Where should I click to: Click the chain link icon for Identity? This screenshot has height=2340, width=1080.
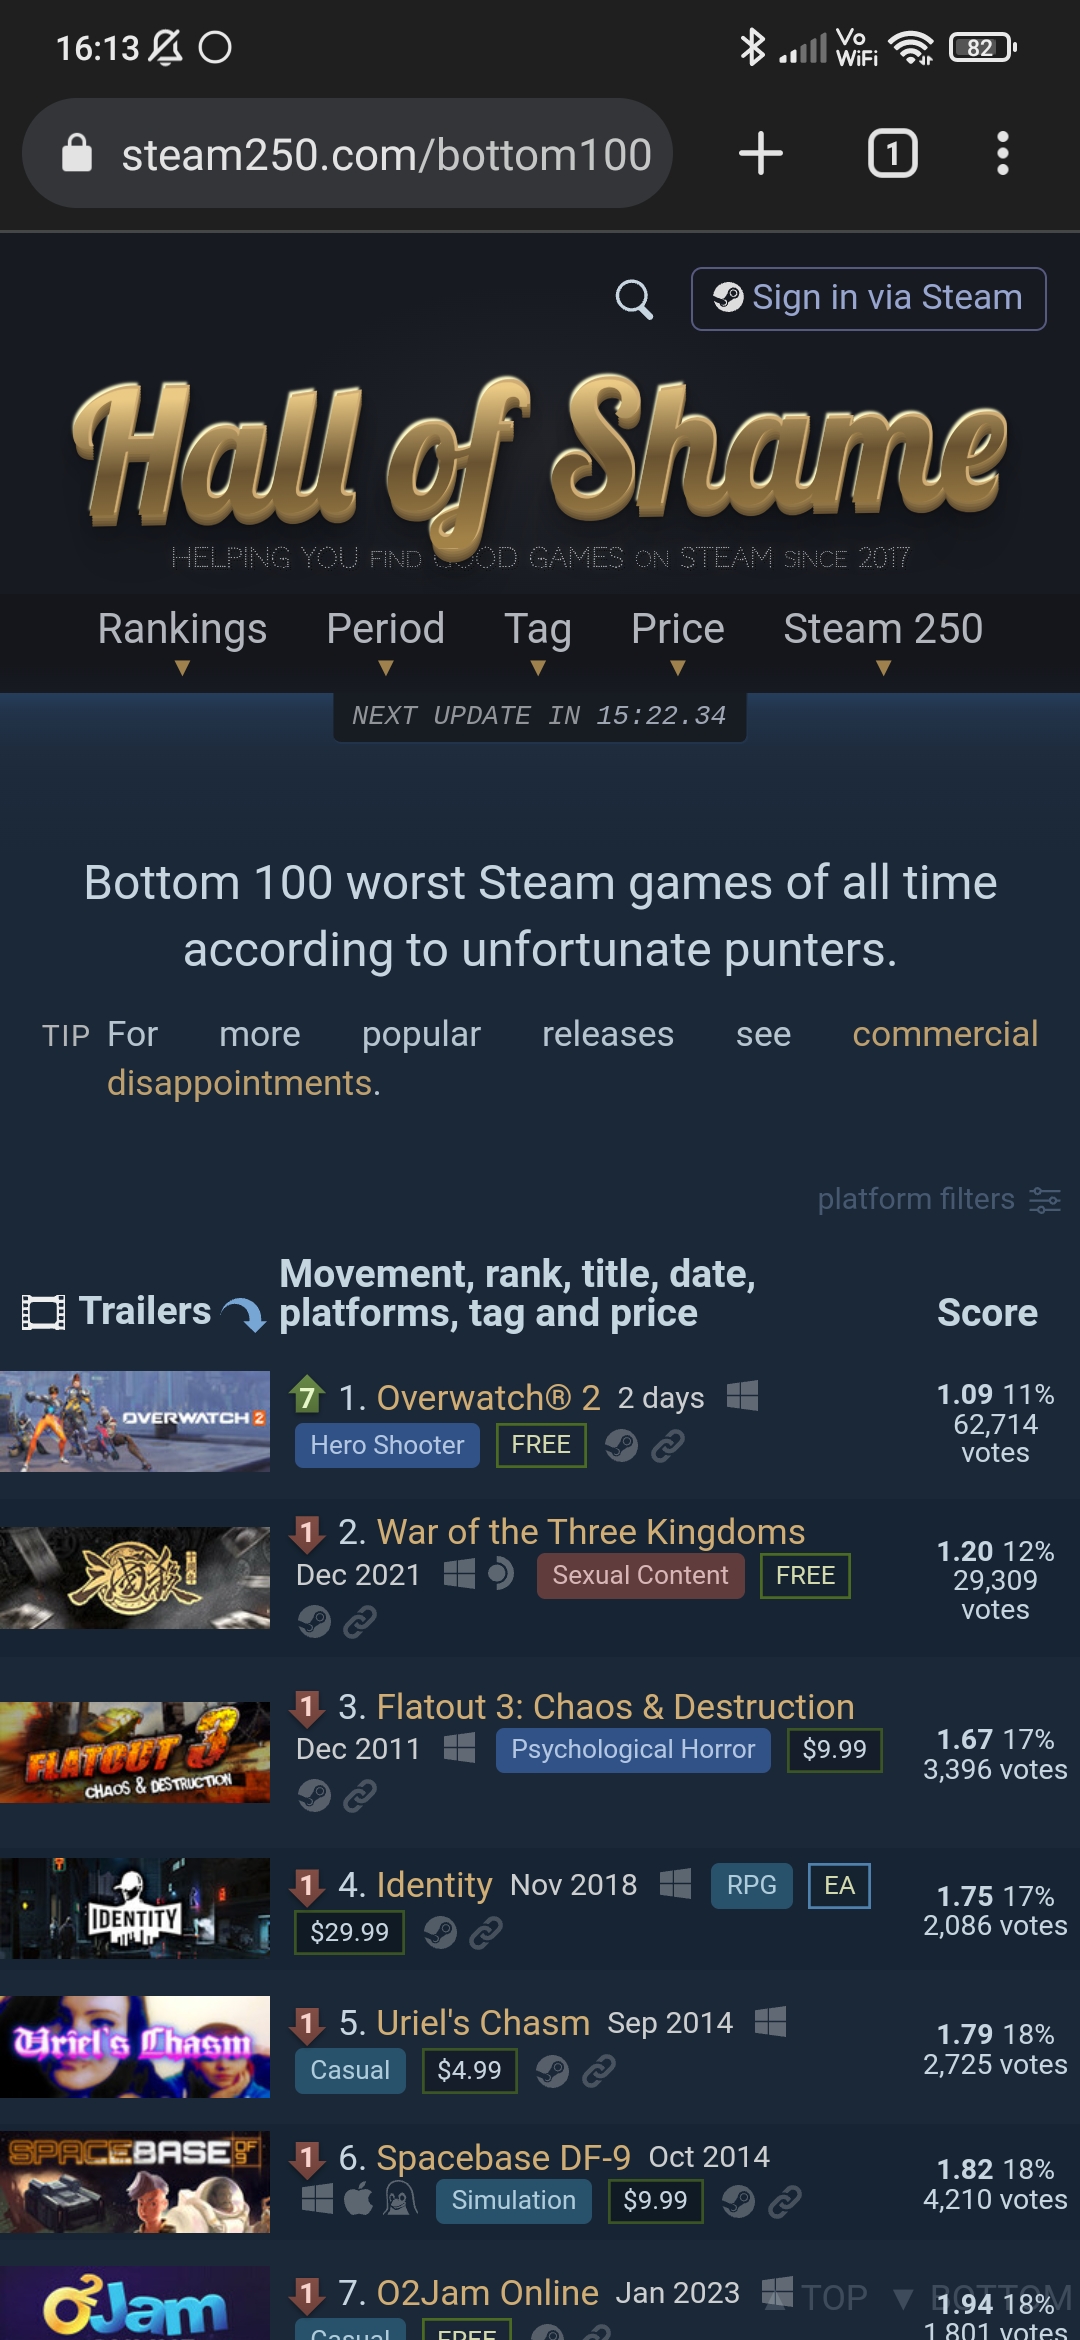[x=486, y=1932]
